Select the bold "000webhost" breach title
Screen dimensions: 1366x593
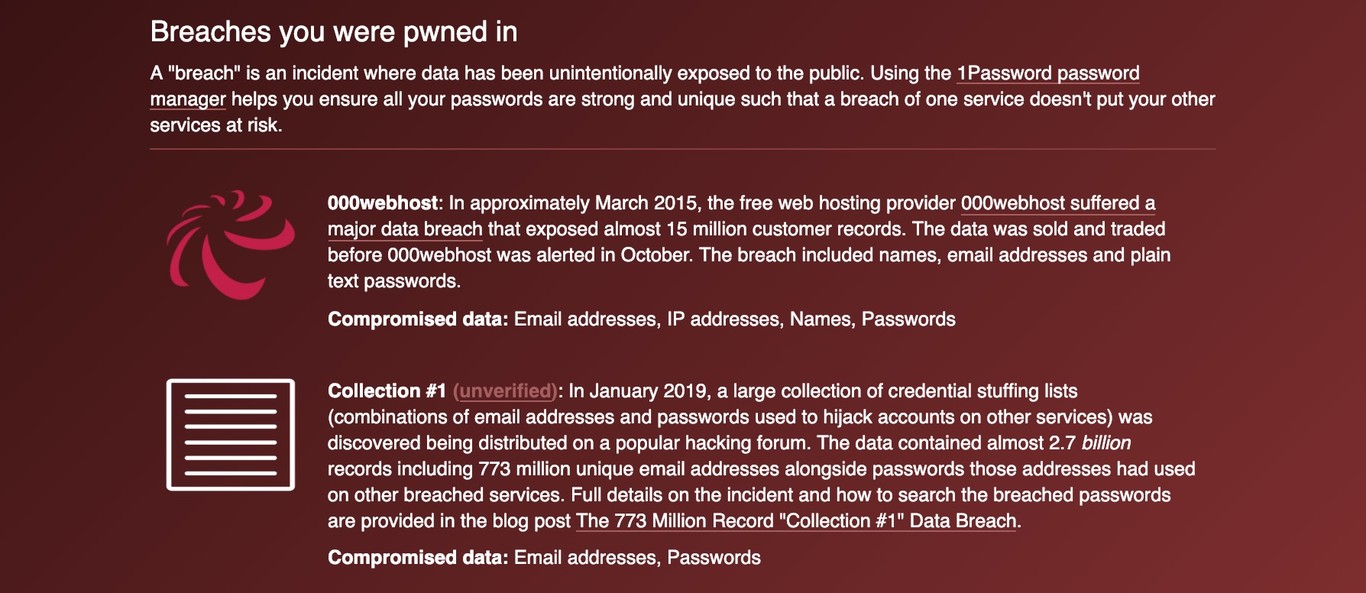pos(382,203)
